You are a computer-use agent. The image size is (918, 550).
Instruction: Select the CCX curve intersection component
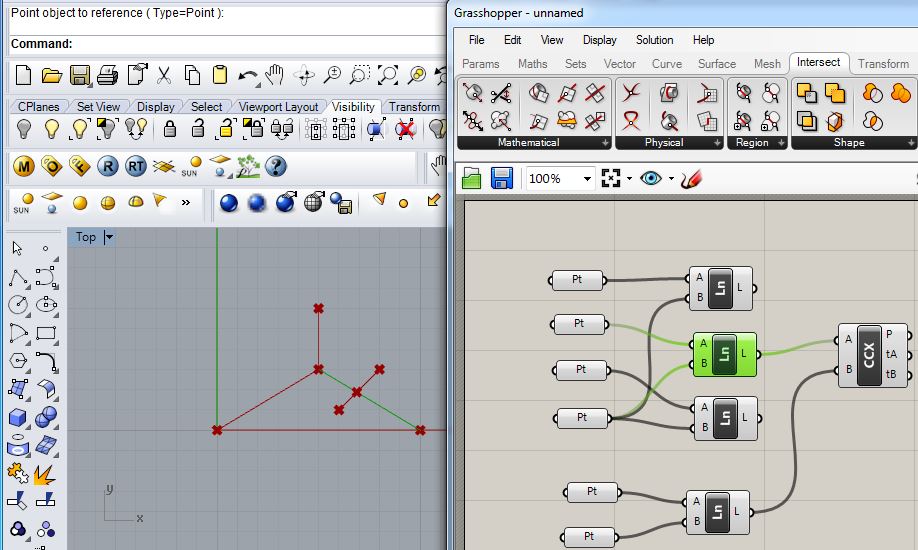click(873, 355)
